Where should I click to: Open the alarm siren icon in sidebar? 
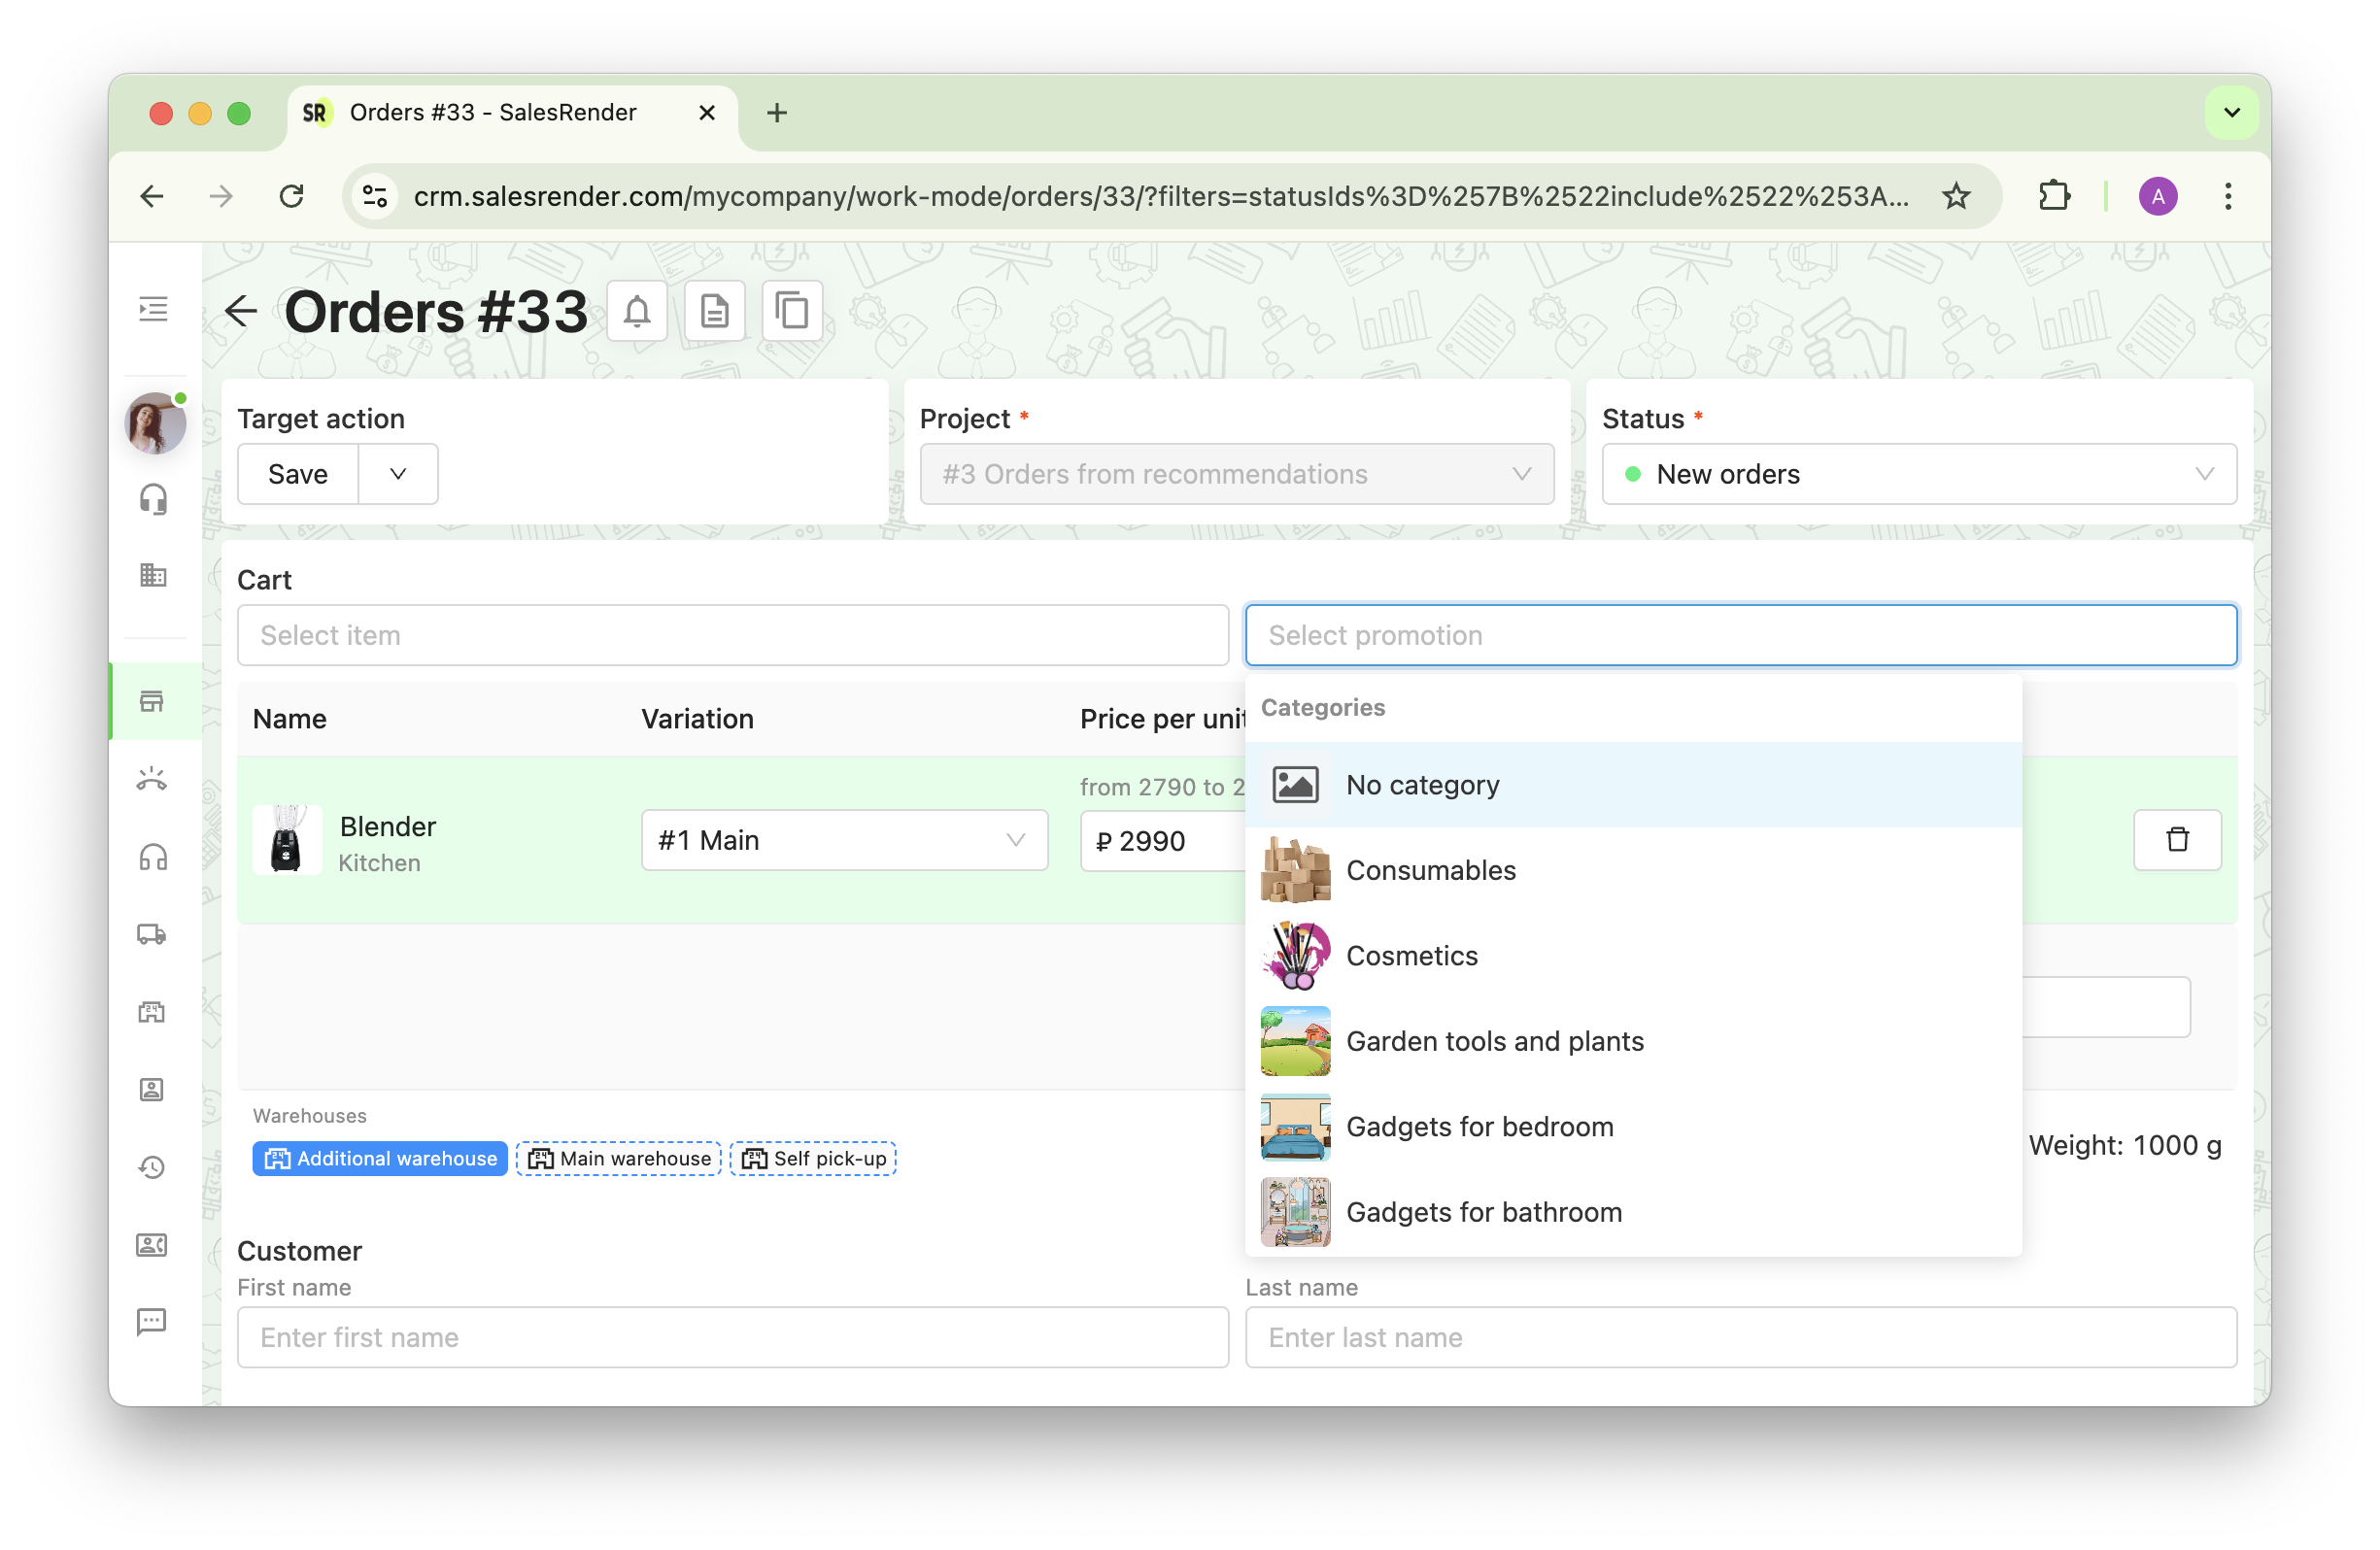tap(152, 779)
